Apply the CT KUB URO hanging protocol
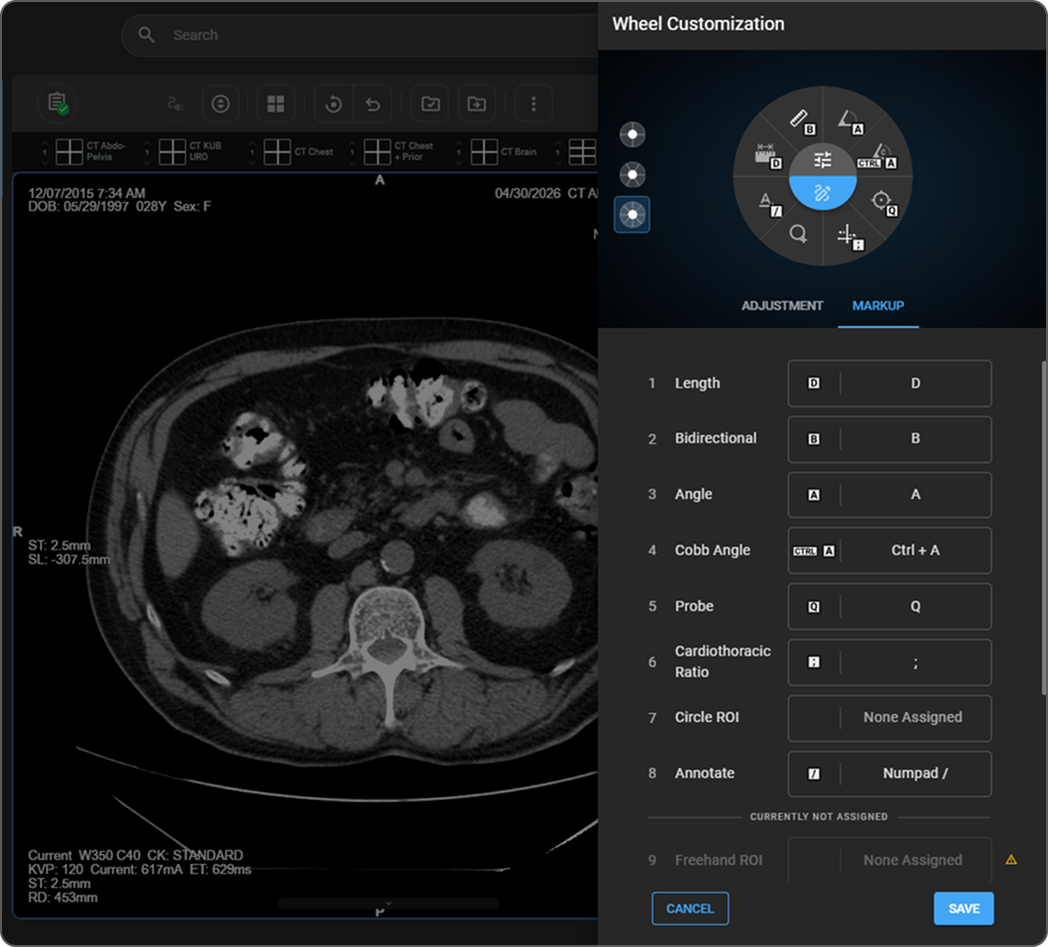Viewport: 1048px width, 947px height. tap(190, 151)
